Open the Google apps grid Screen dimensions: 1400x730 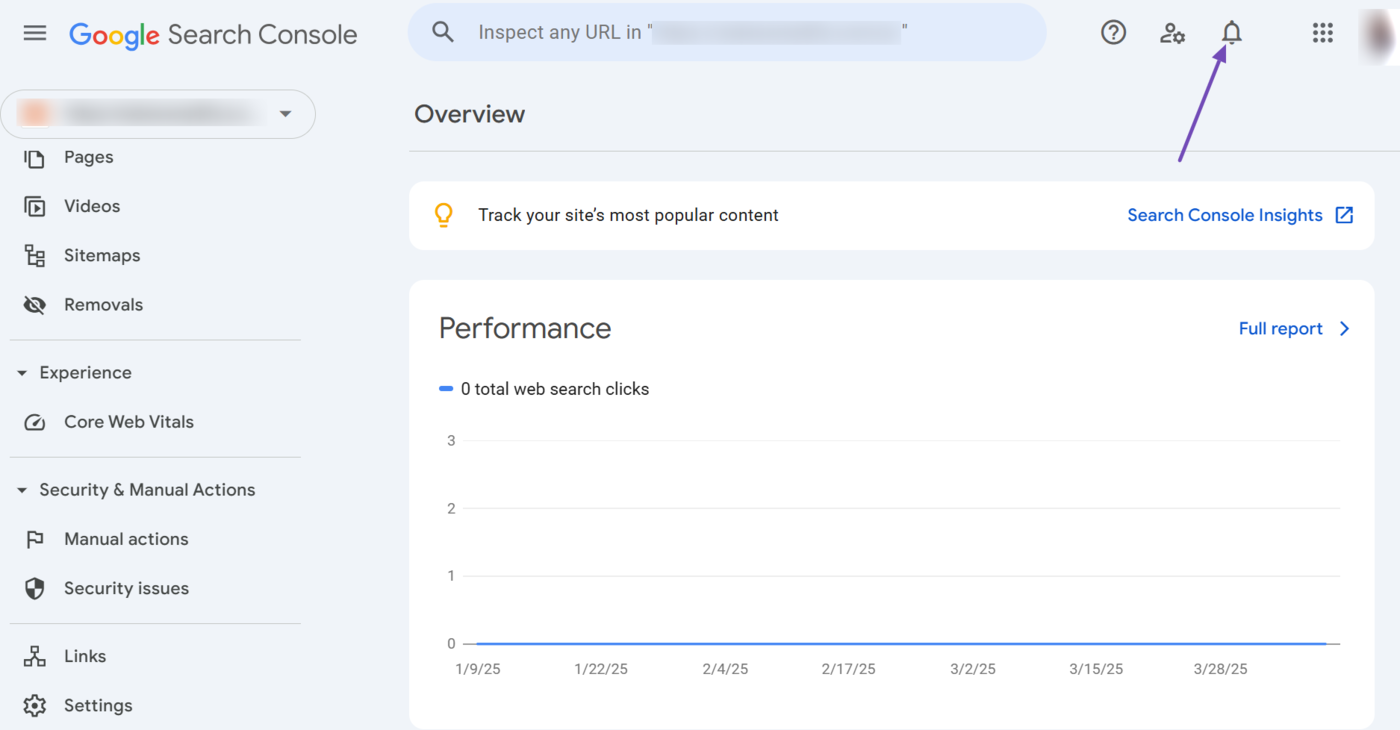pyautogui.click(x=1322, y=33)
